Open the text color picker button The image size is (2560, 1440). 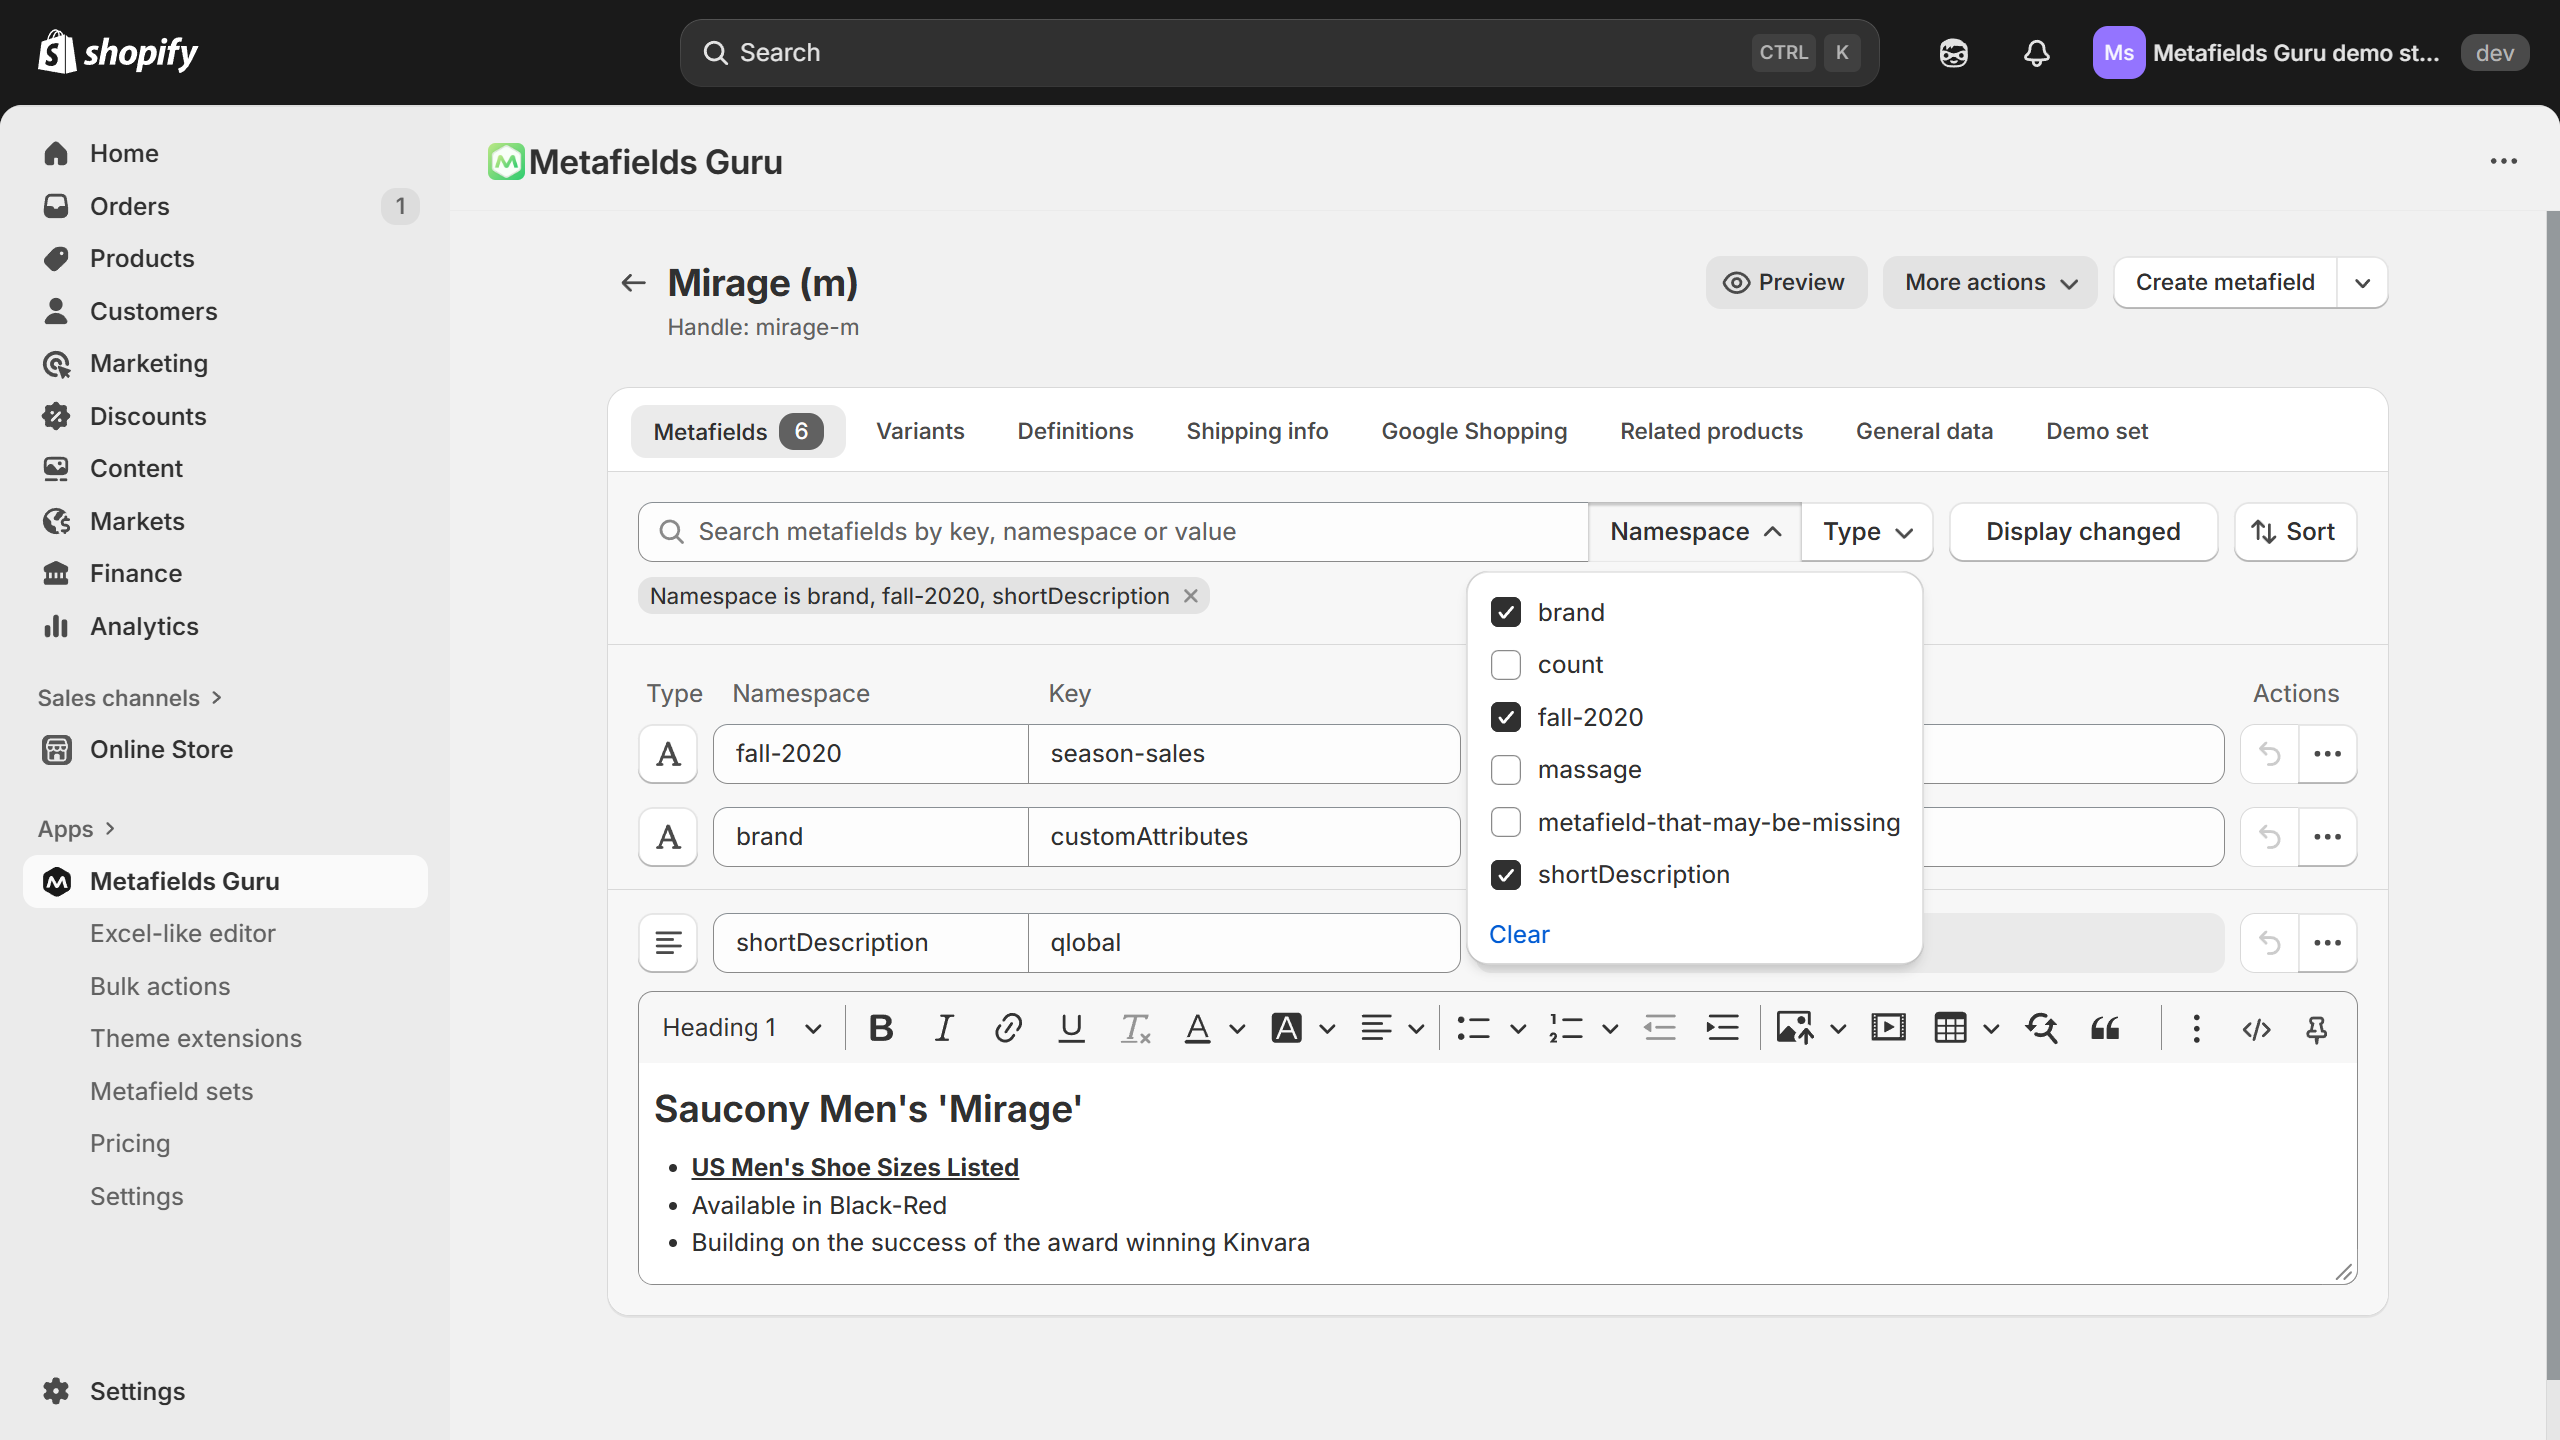(1197, 1028)
